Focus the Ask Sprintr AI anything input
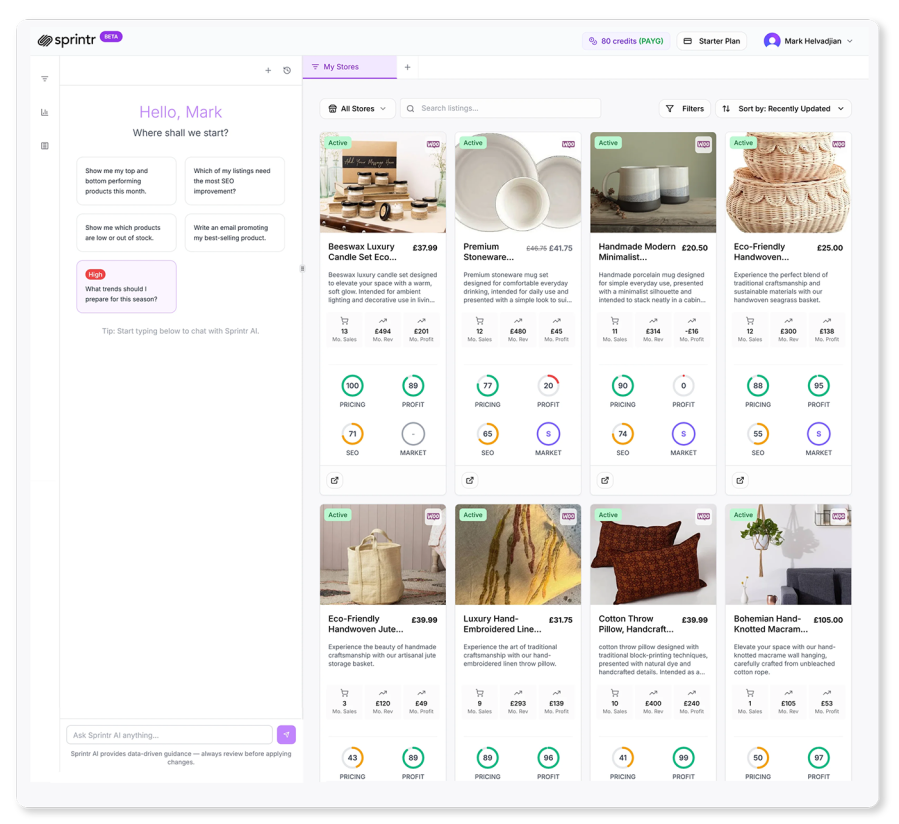The image size is (899, 824). [x=170, y=735]
